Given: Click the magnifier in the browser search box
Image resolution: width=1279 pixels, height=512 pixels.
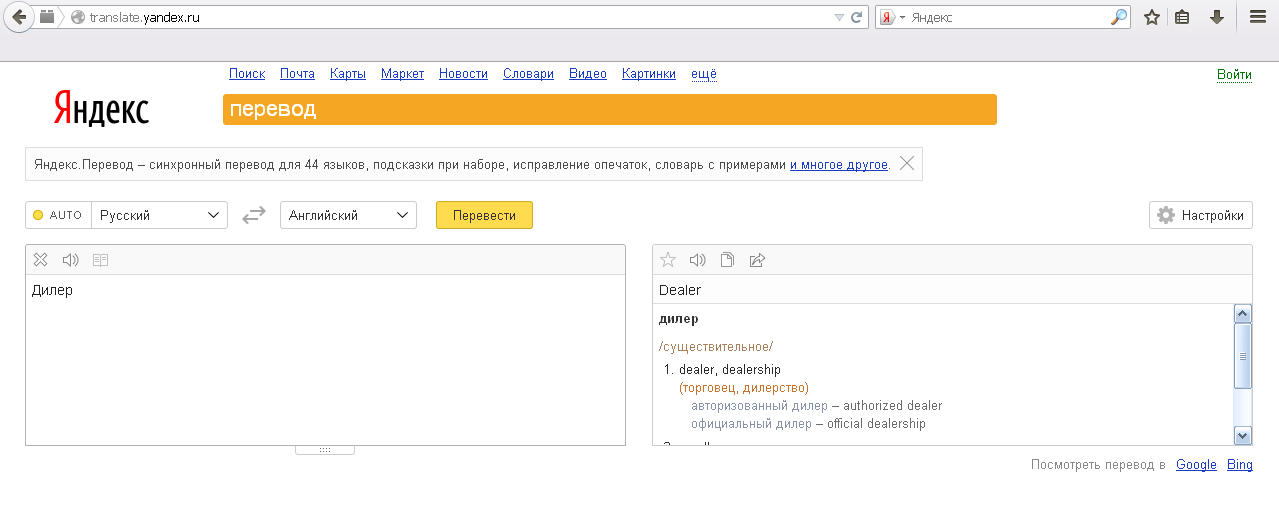Looking at the screenshot, I should (1118, 17).
